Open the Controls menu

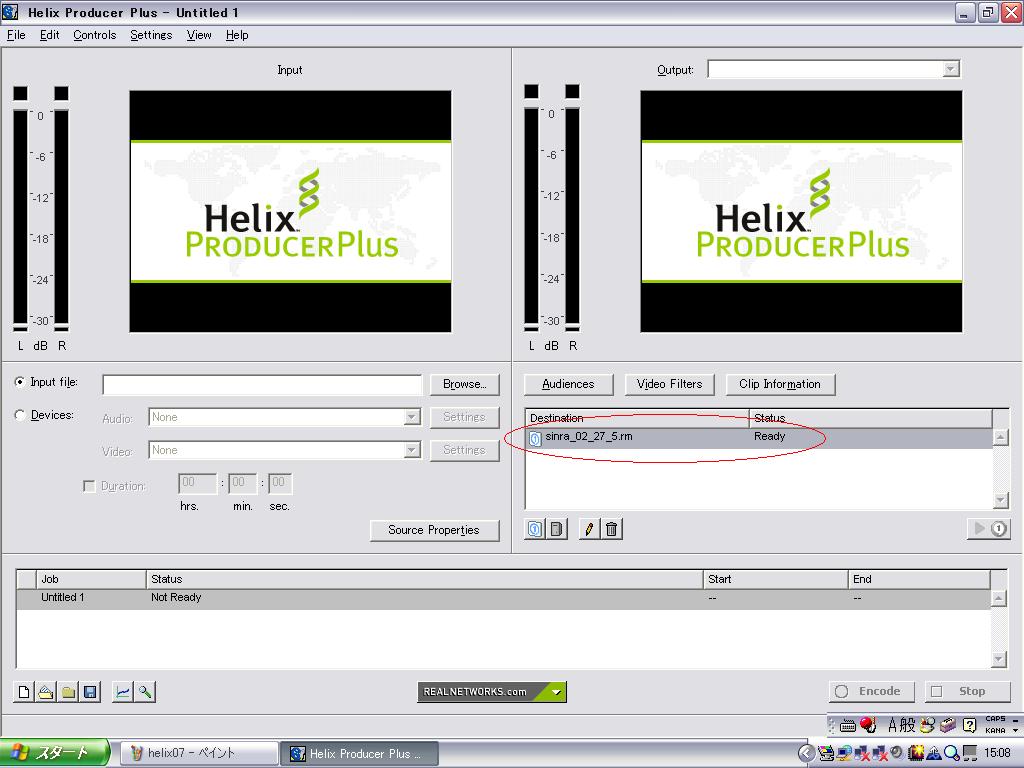point(94,35)
